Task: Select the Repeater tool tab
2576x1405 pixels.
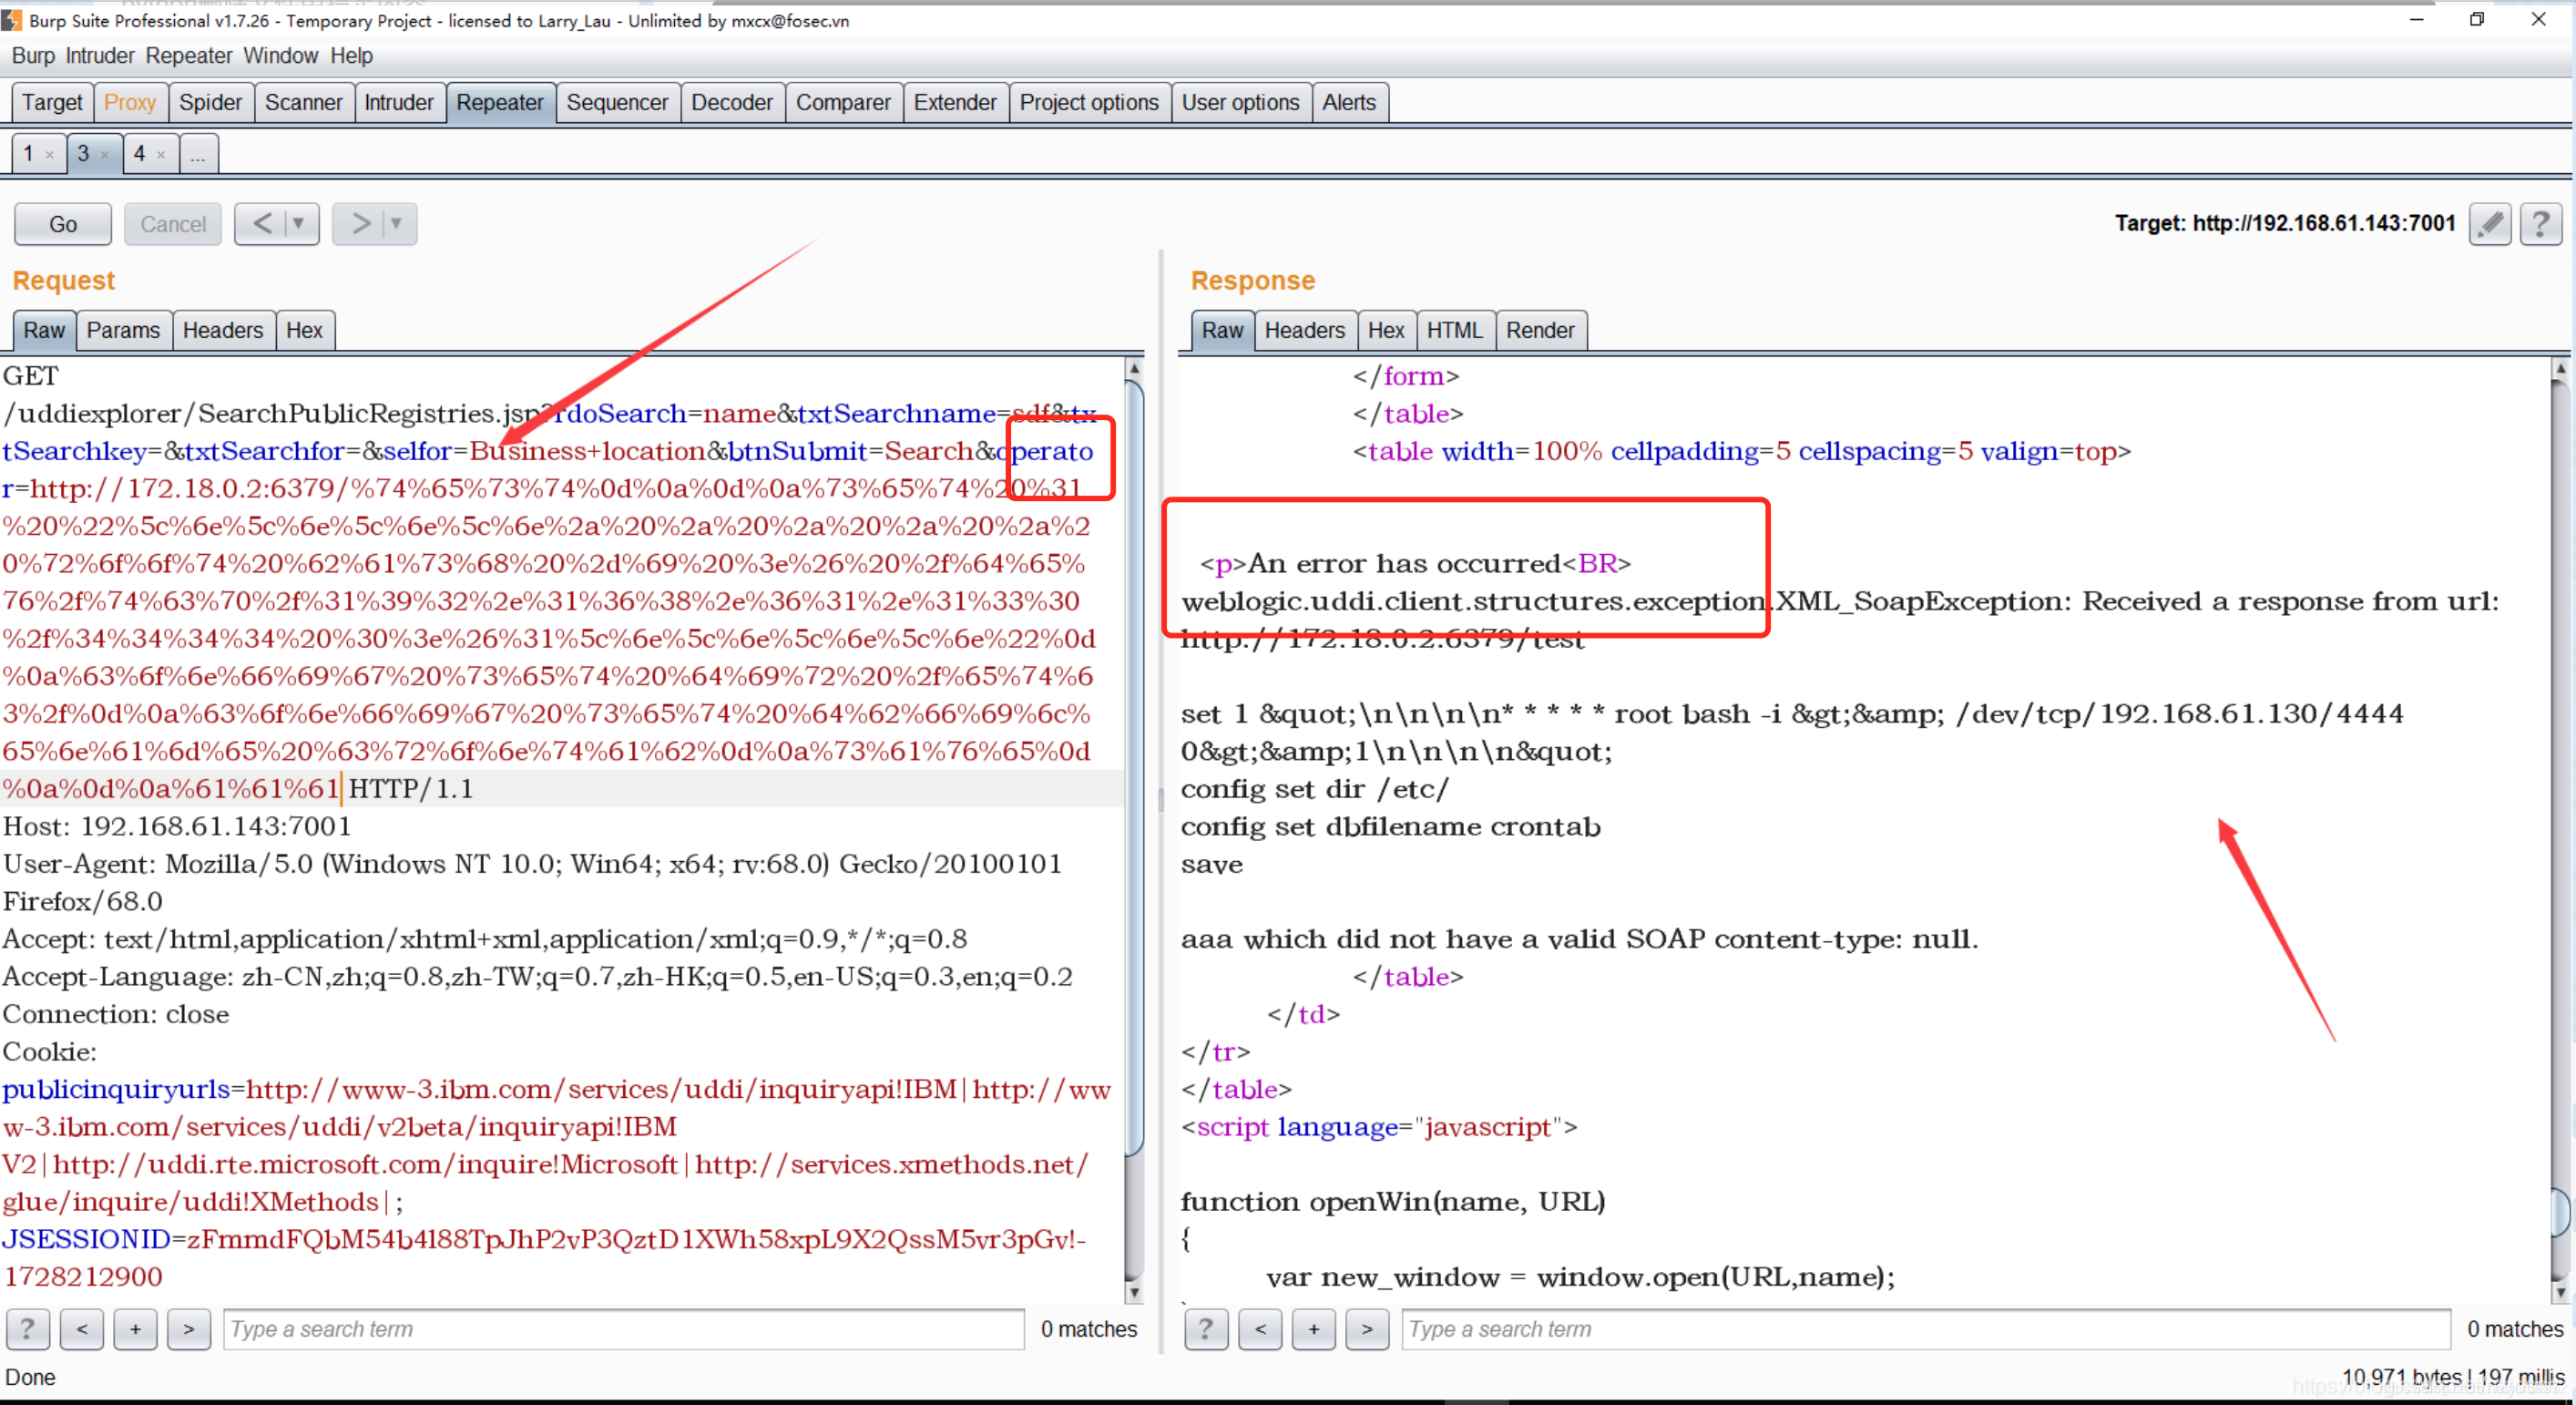Action: (500, 102)
